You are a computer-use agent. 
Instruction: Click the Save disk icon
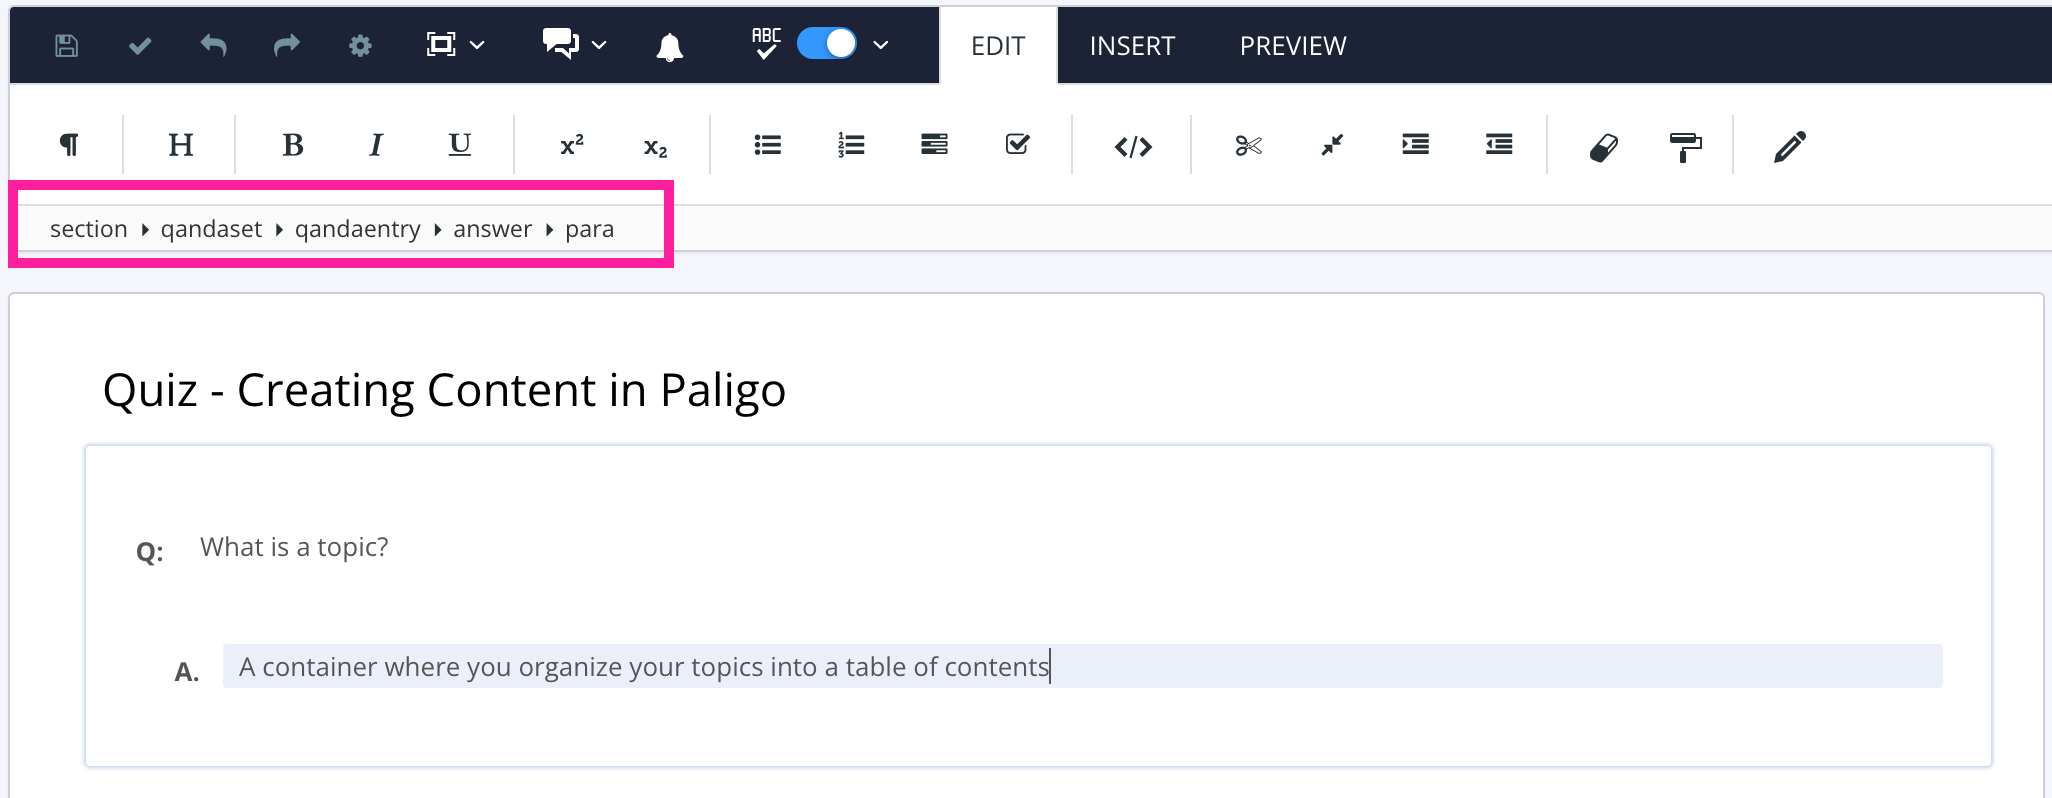(66, 45)
